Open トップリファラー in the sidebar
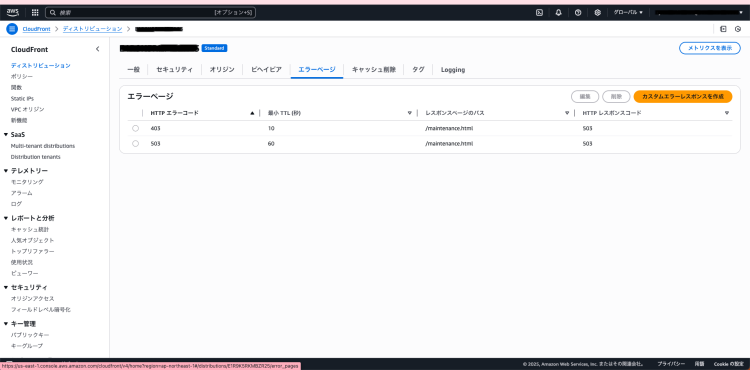This screenshot has width=750, height=370. coord(33,251)
